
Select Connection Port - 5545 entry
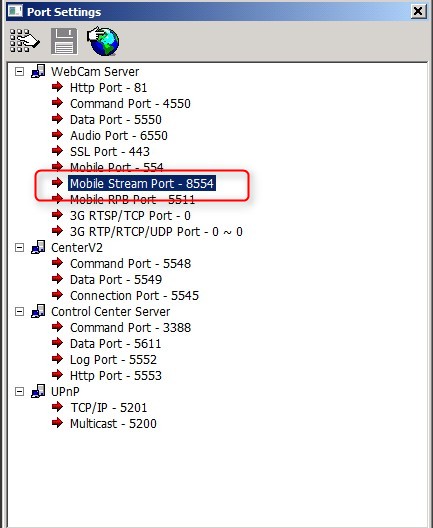click(x=134, y=296)
